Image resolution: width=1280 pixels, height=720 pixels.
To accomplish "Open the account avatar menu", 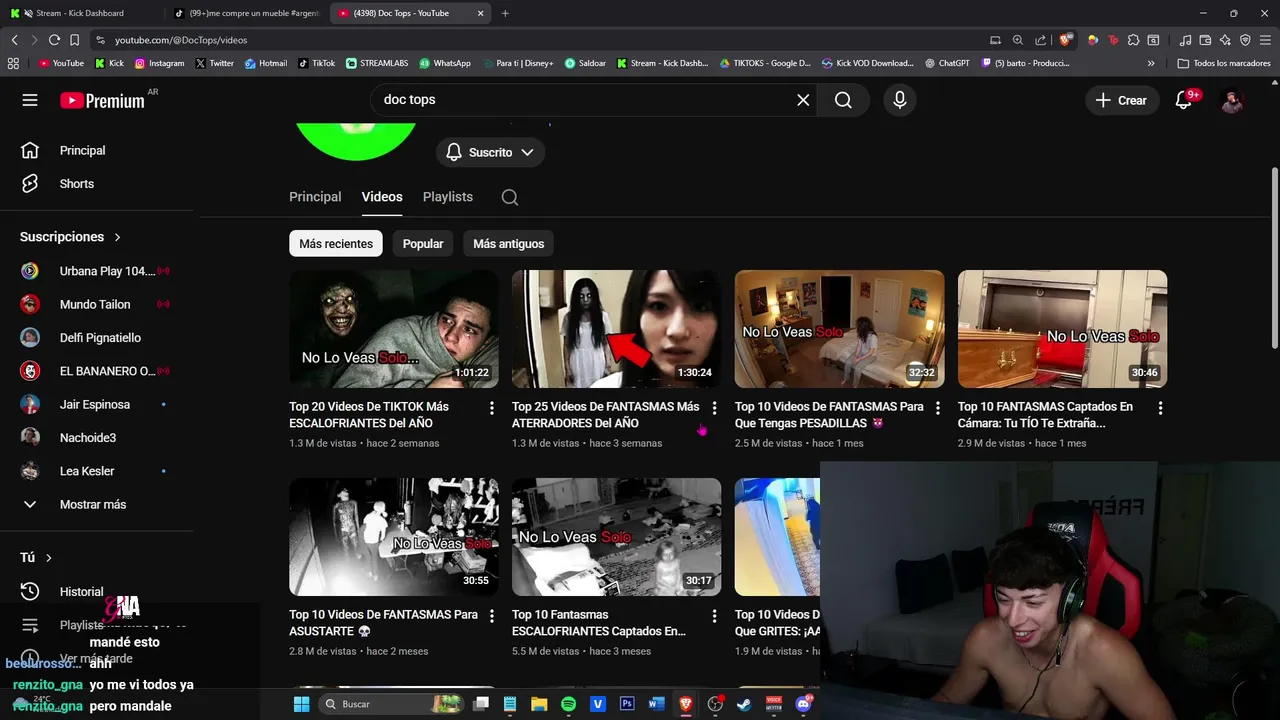I will pos(1232,100).
